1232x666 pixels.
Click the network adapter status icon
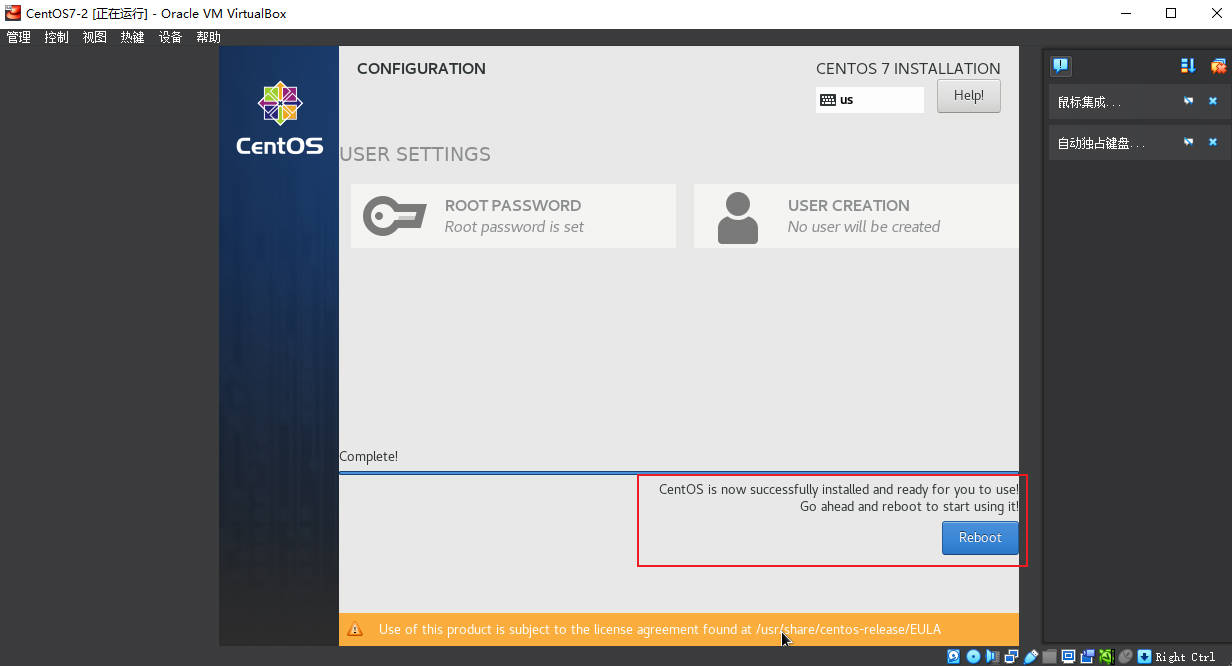click(1011, 656)
